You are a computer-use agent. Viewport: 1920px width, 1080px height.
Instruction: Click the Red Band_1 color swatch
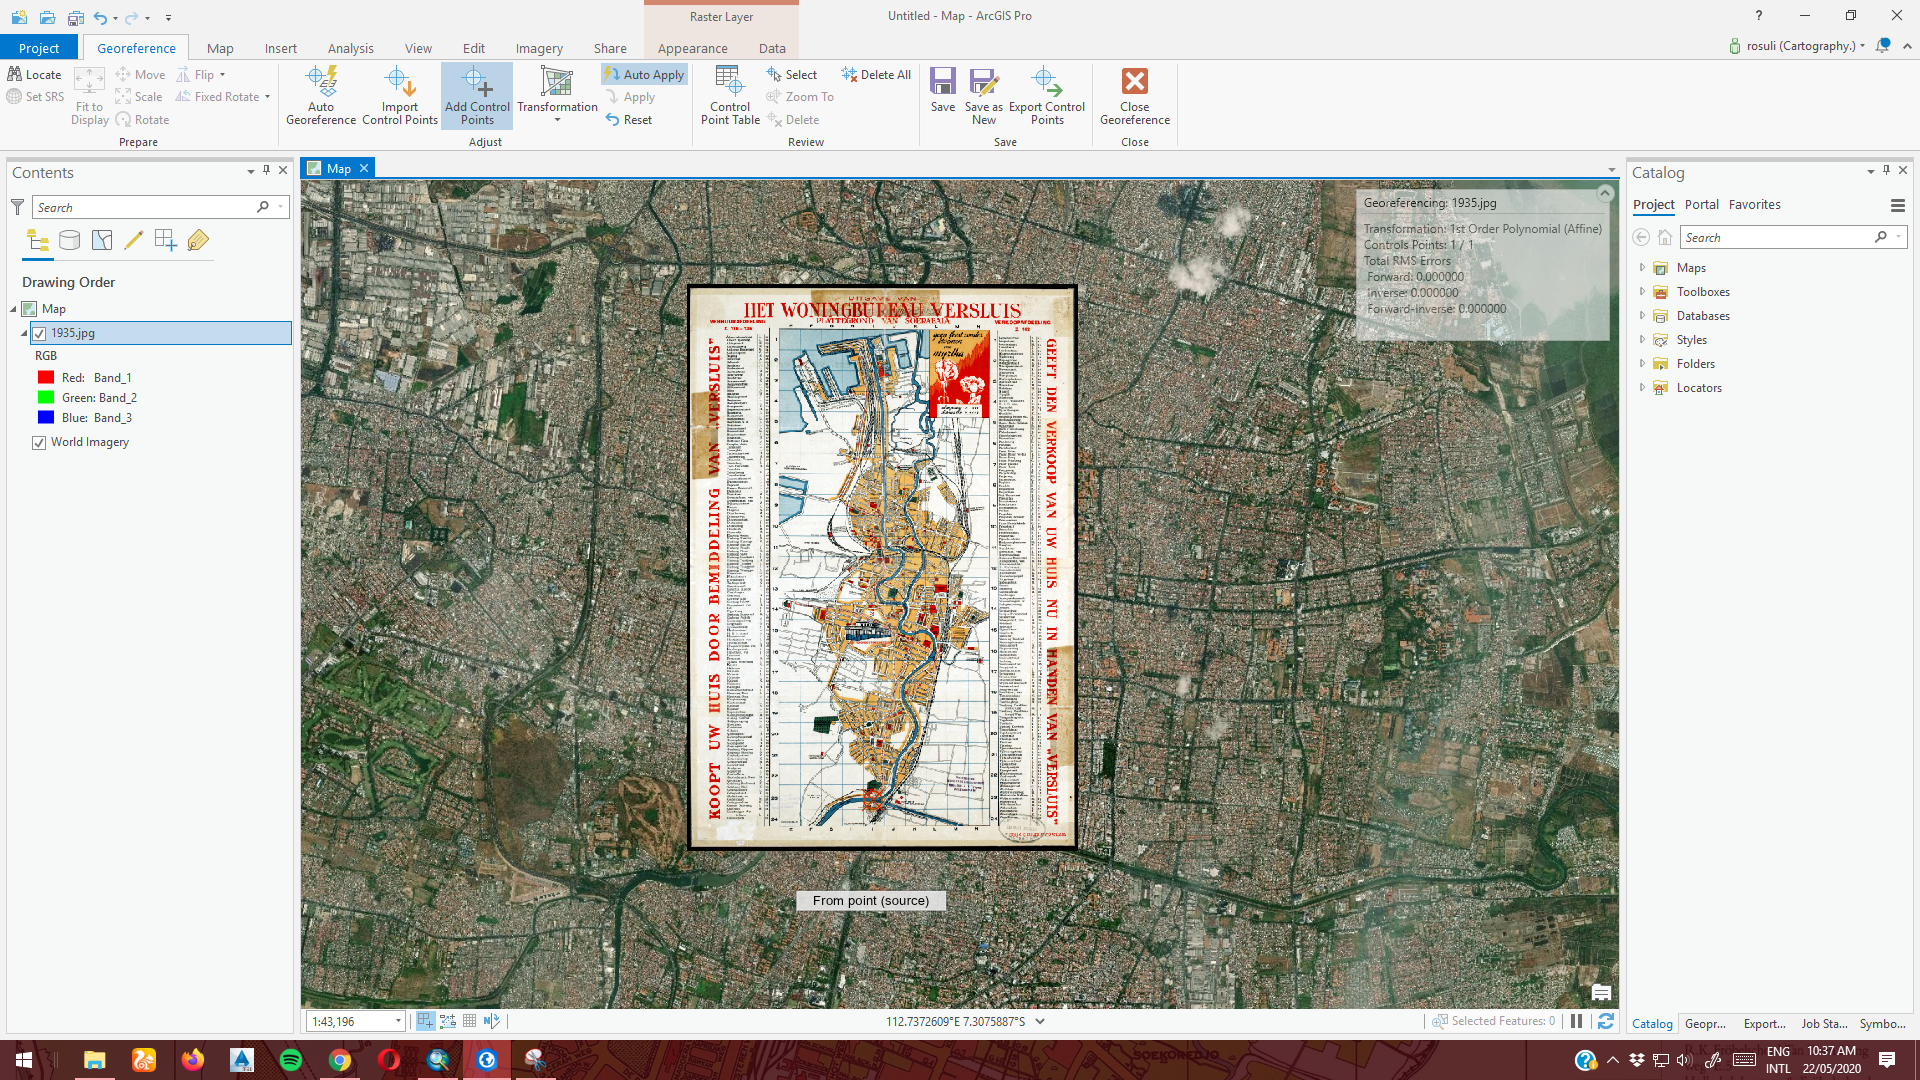pos(45,377)
